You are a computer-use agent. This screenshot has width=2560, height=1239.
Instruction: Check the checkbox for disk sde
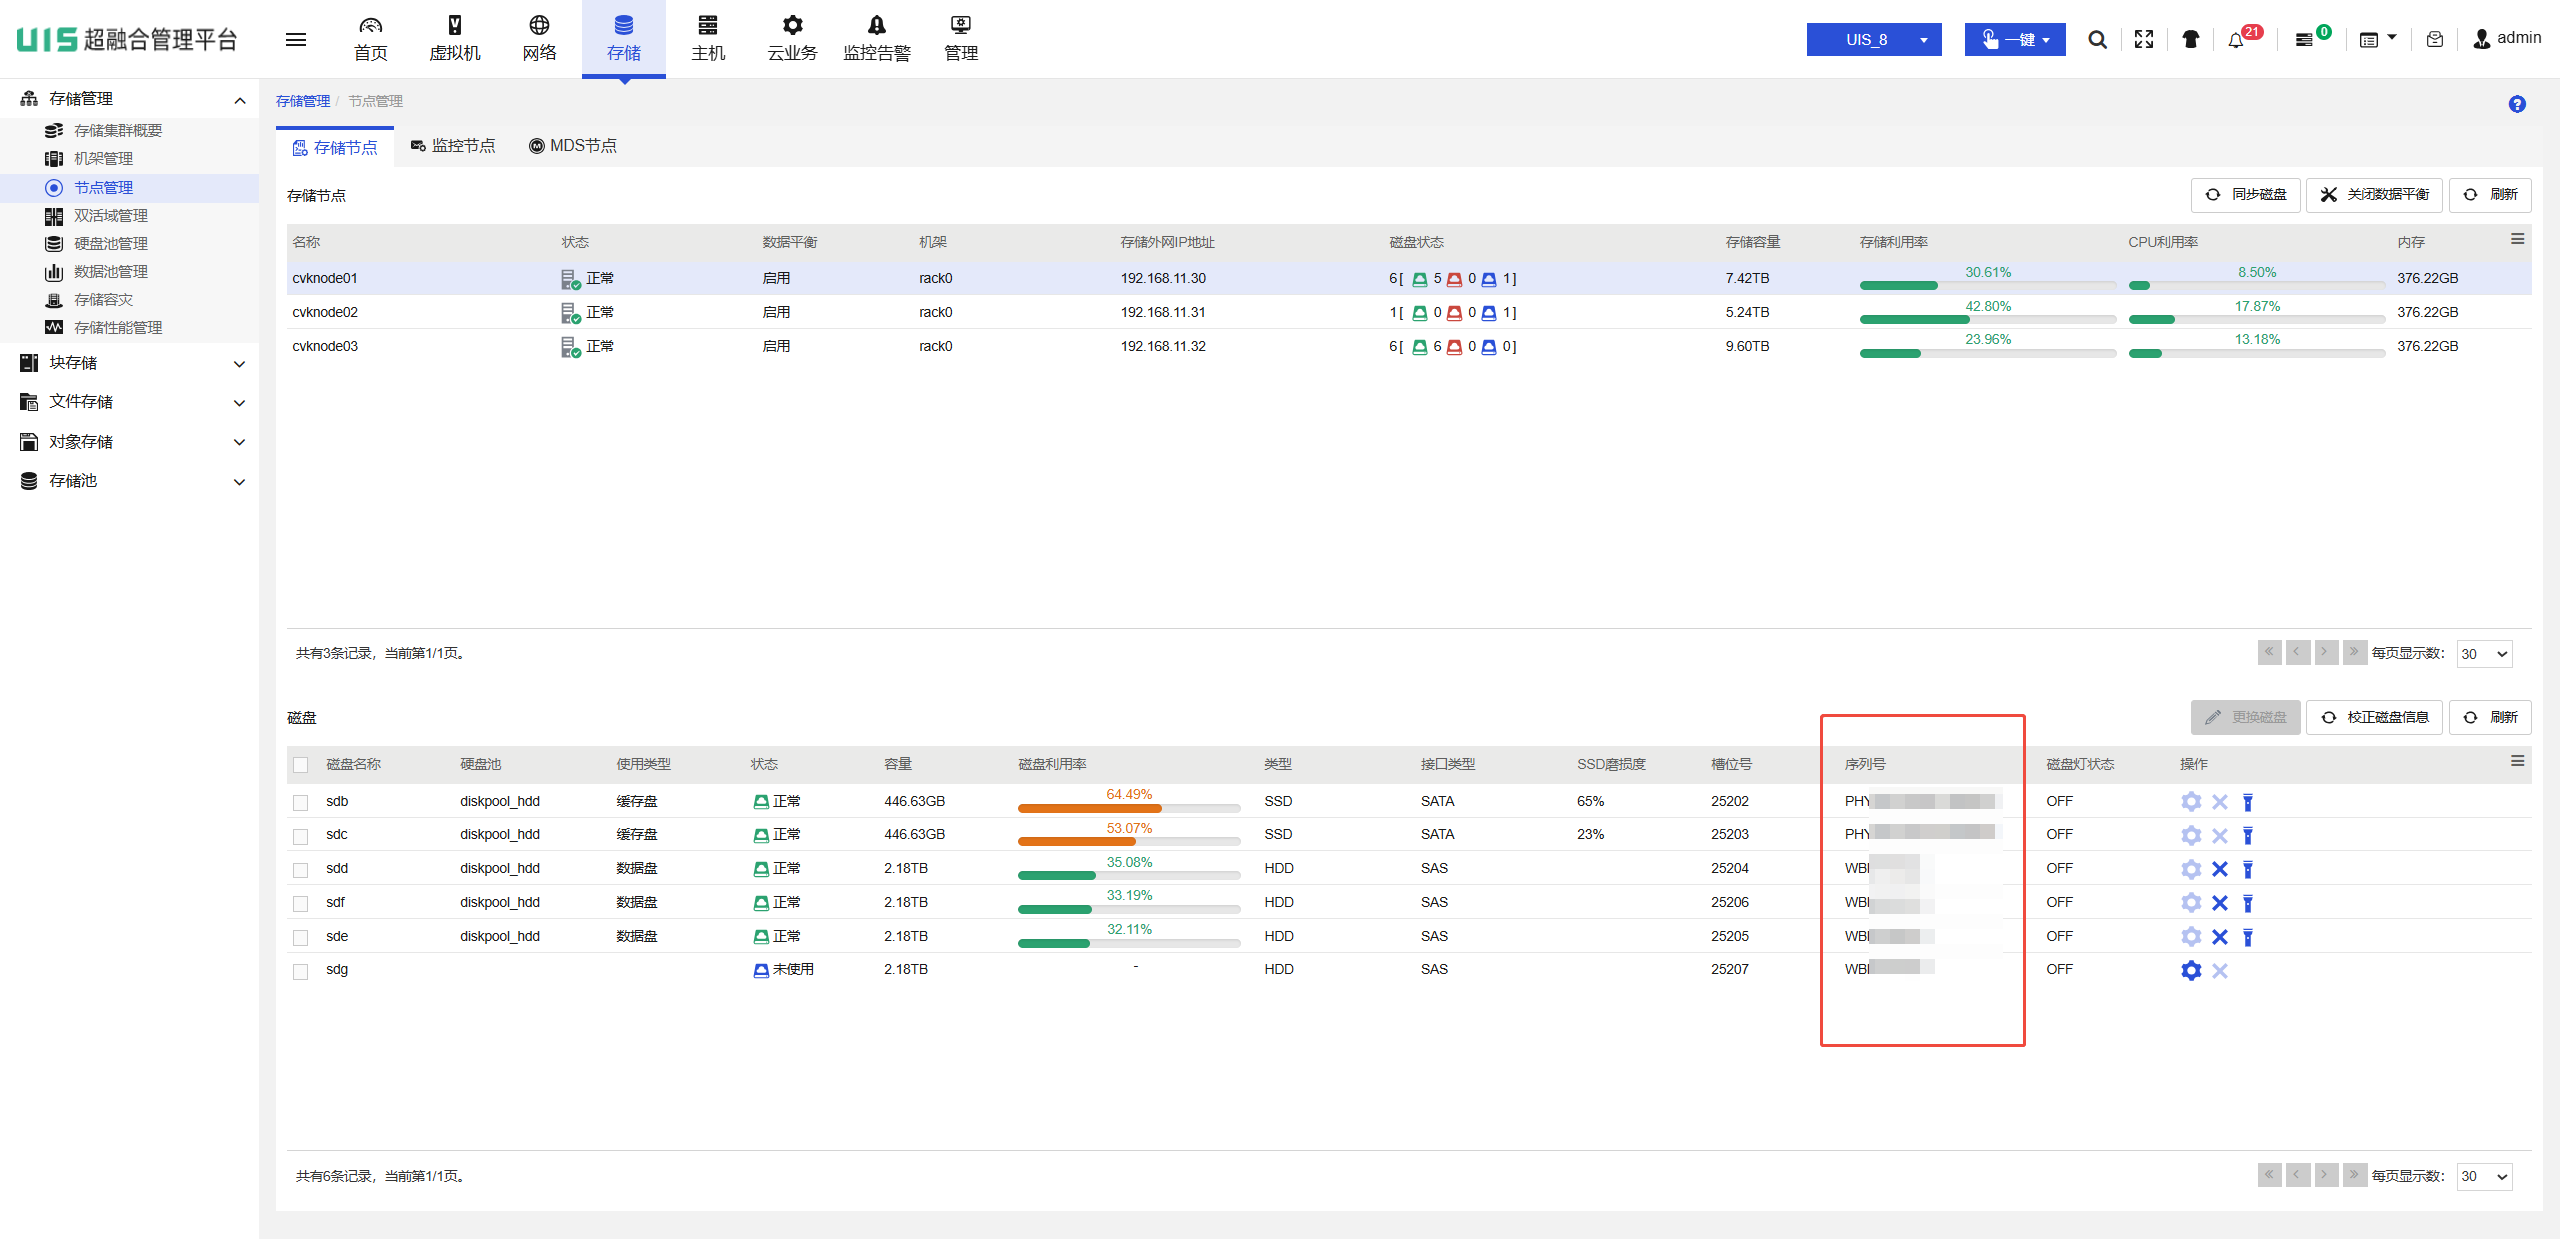coord(300,938)
